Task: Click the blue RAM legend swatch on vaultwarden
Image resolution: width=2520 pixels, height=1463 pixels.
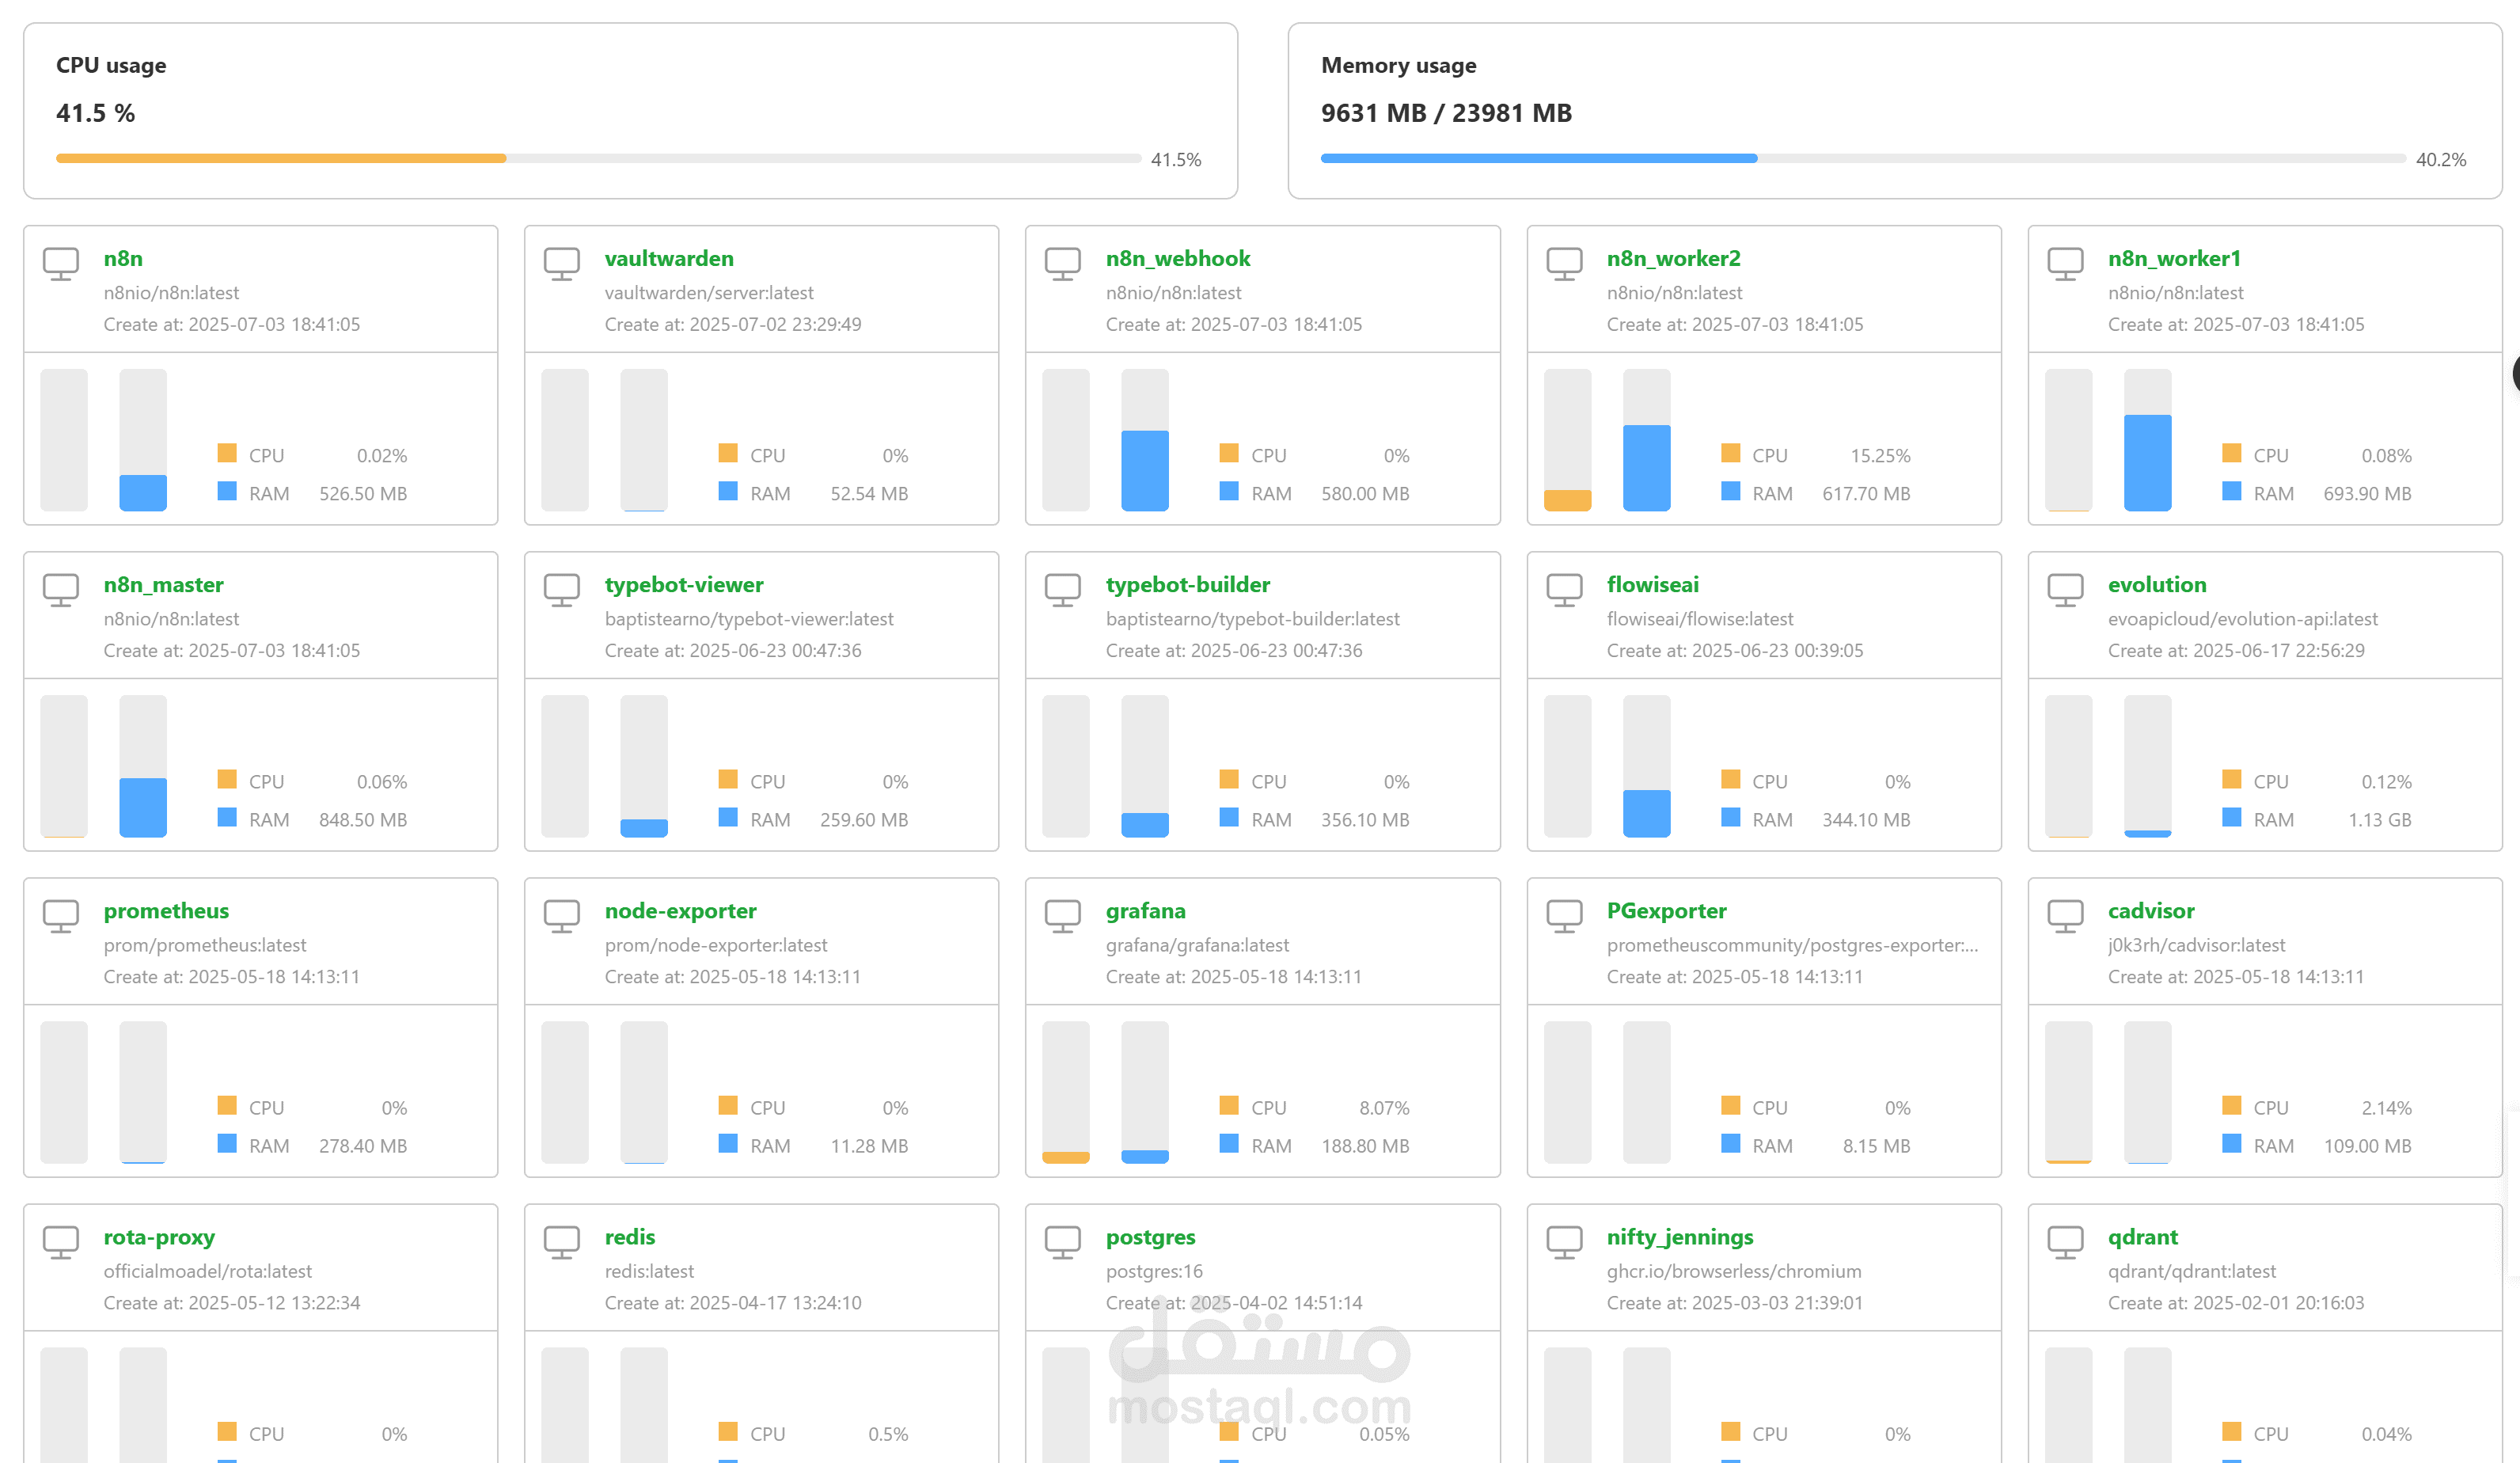Action: (x=728, y=491)
